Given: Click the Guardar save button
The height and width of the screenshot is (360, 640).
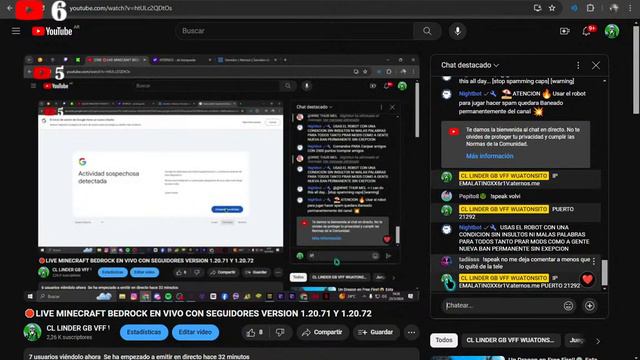Looking at the screenshot, I should point(376,333).
